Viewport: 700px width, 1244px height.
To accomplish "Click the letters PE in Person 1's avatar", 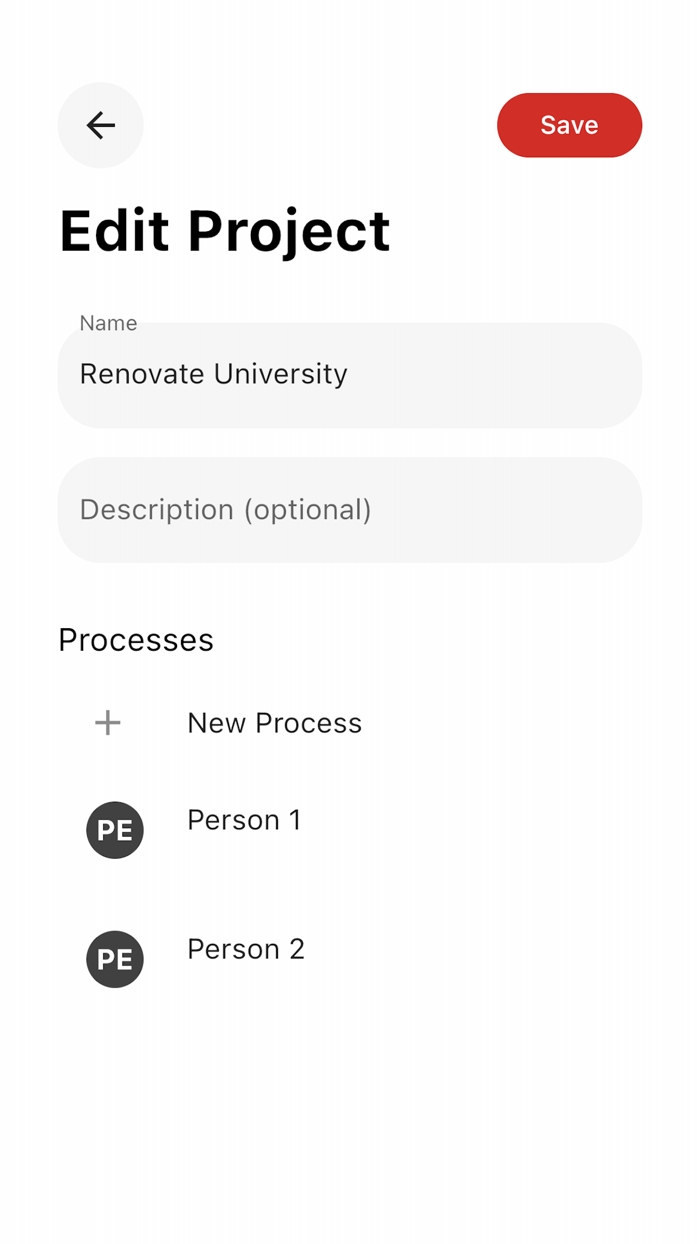I will 115,831.
